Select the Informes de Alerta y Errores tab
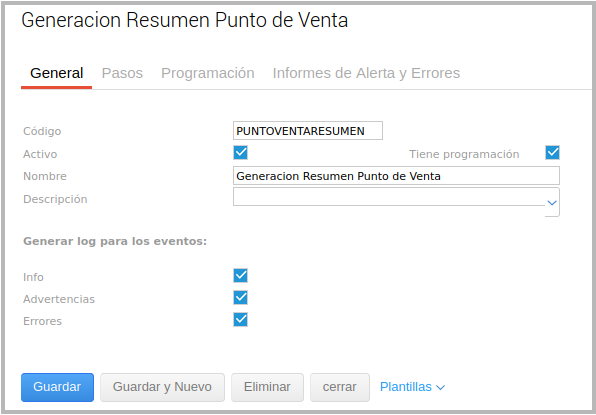Viewport: 596px width, 415px height. point(366,73)
